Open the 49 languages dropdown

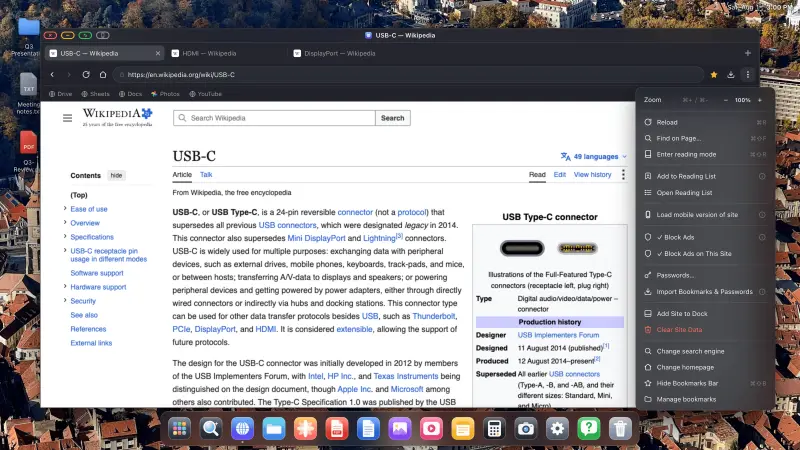coord(594,157)
